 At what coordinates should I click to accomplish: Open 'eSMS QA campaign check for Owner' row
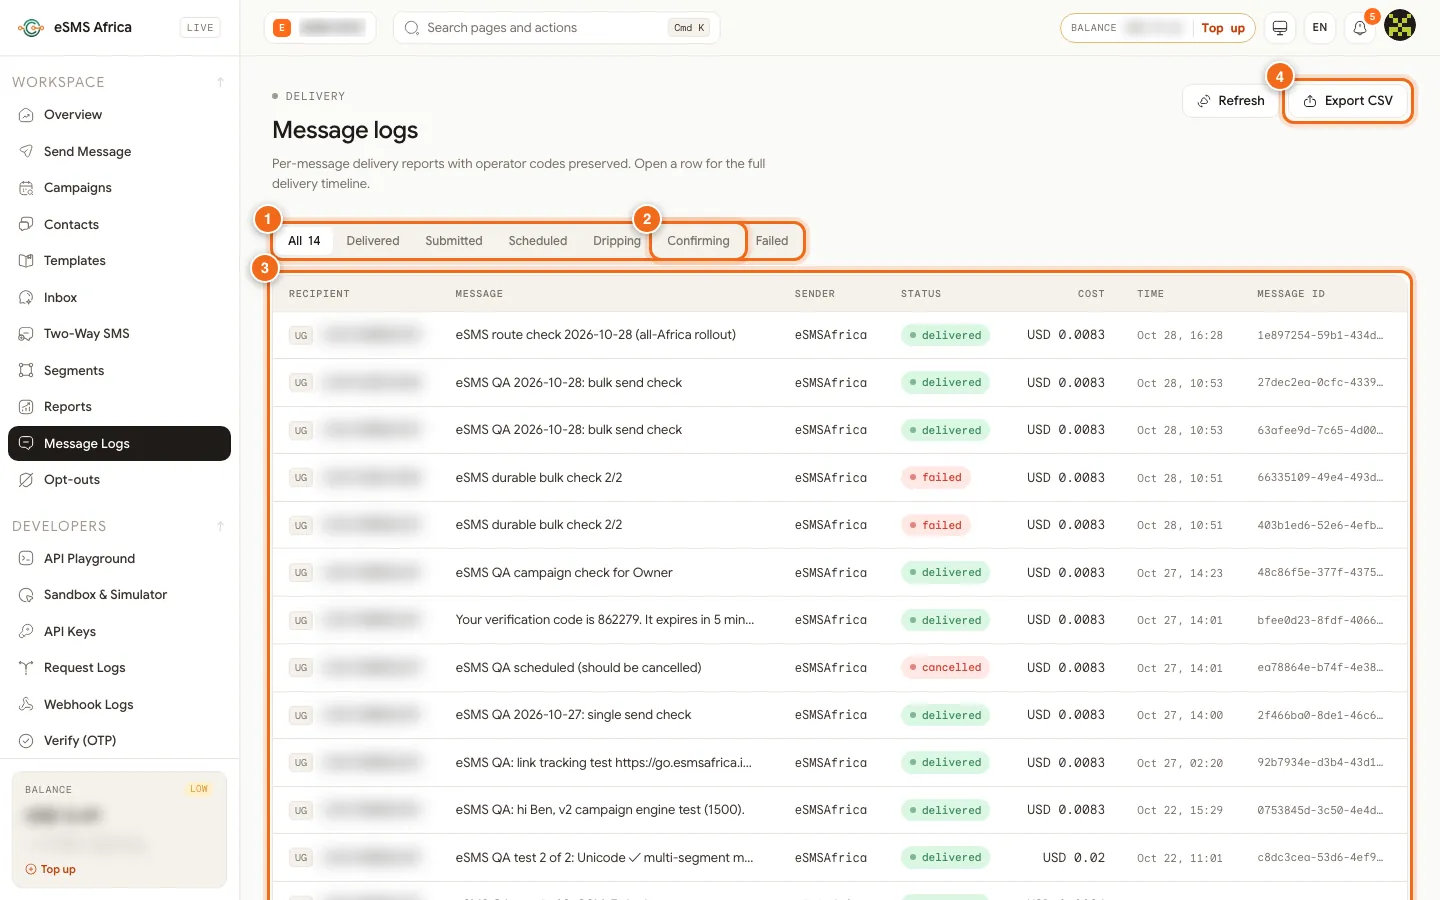(839, 573)
